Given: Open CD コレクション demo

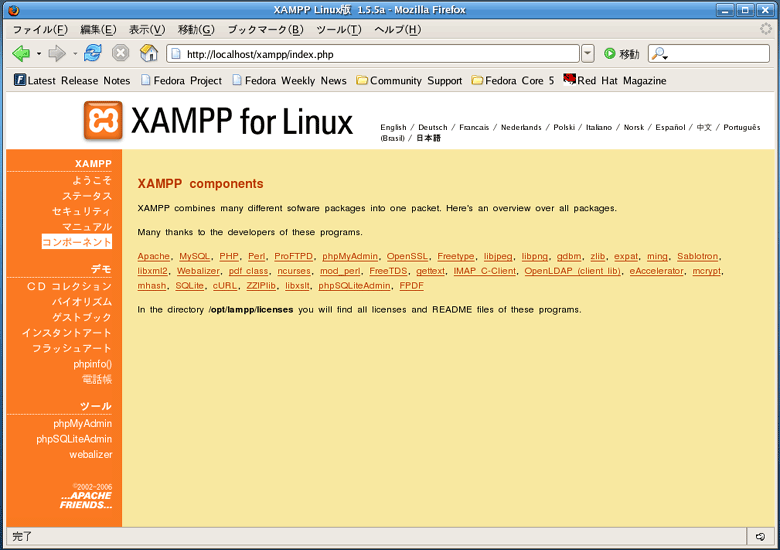Looking at the screenshot, I should (69, 286).
